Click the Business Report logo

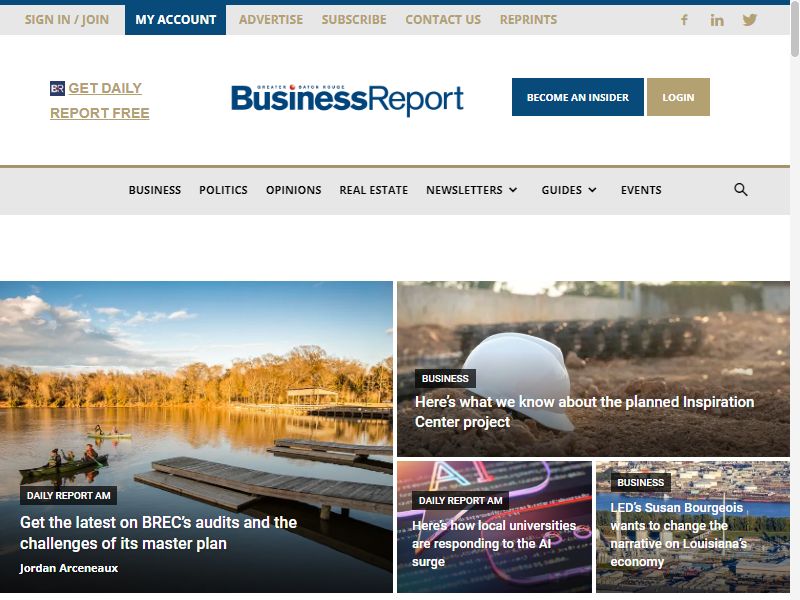tap(347, 98)
